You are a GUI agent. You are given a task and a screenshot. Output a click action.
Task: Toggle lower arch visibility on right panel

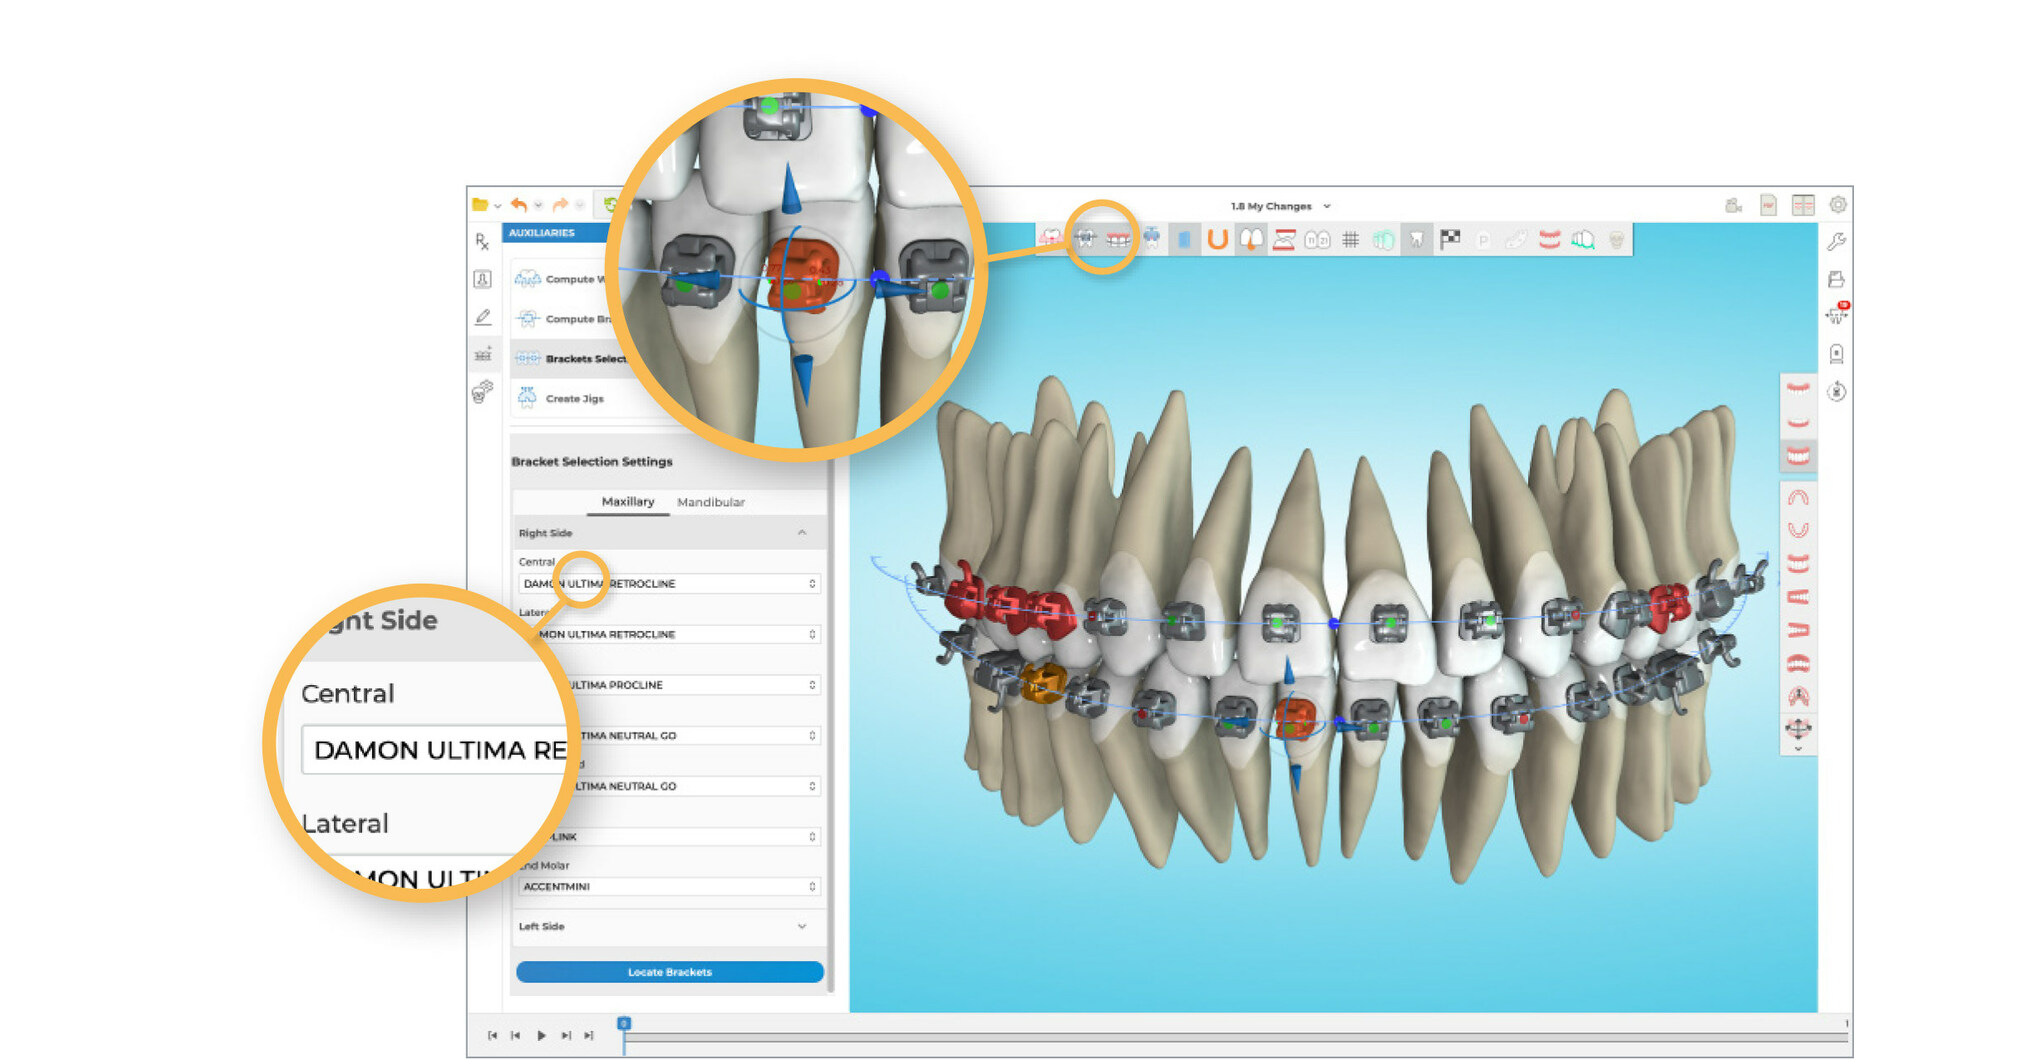tap(1800, 422)
